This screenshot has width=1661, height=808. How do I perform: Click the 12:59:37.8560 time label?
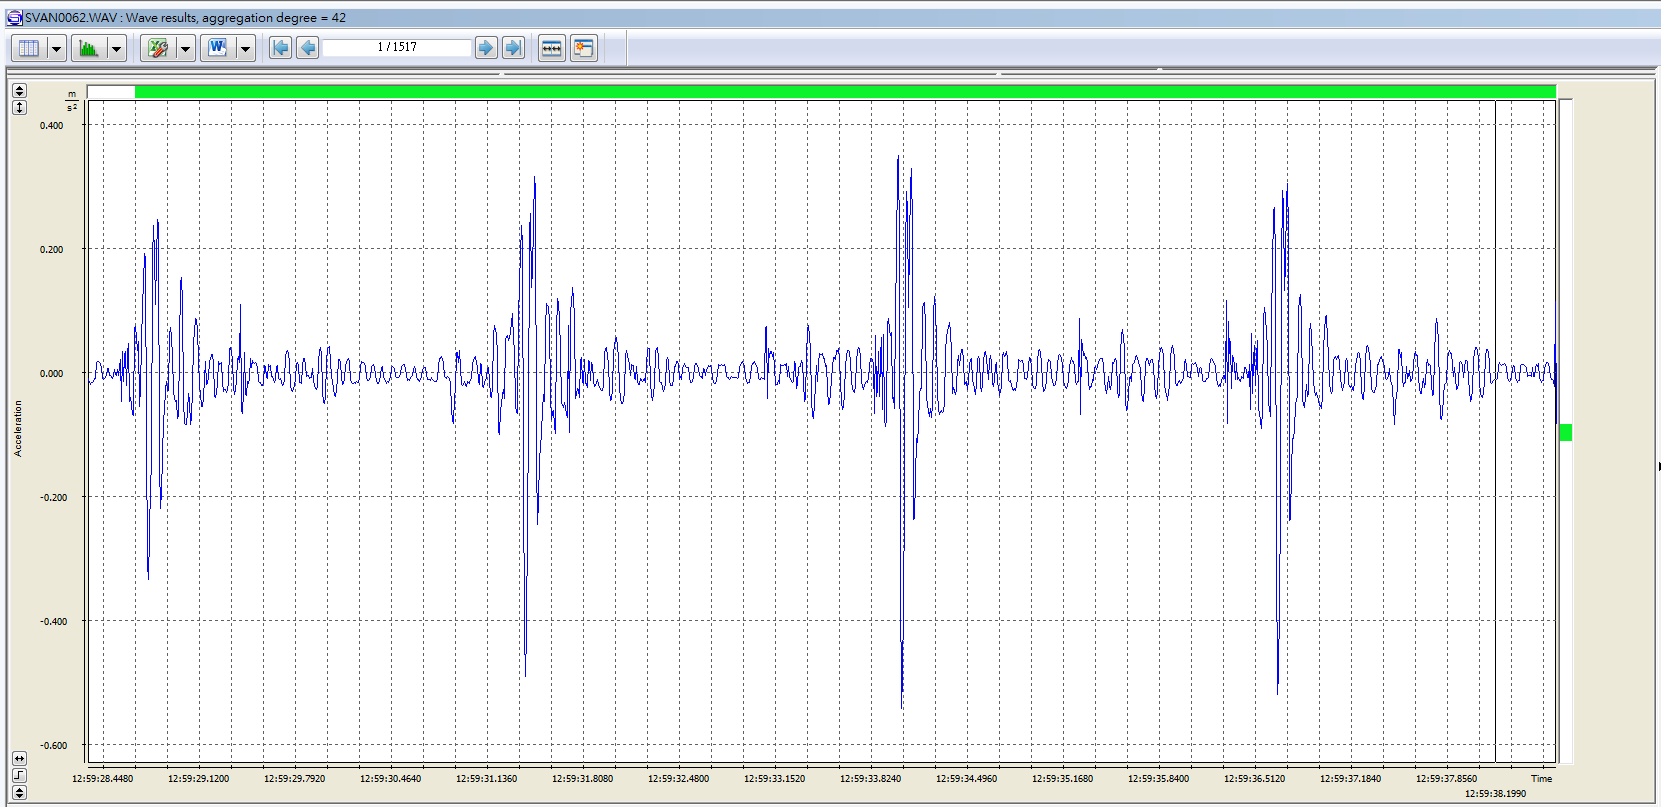point(1447,779)
